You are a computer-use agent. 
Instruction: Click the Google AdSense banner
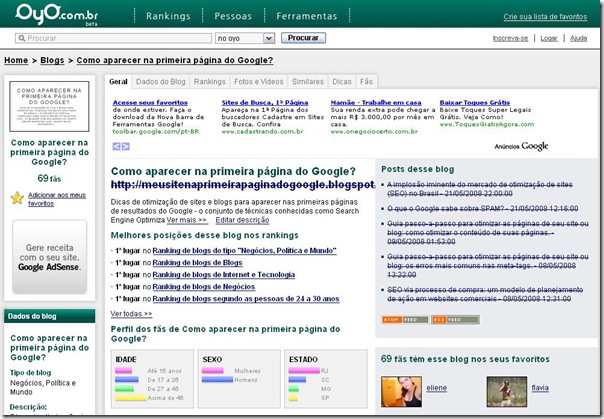coord(50,257)
